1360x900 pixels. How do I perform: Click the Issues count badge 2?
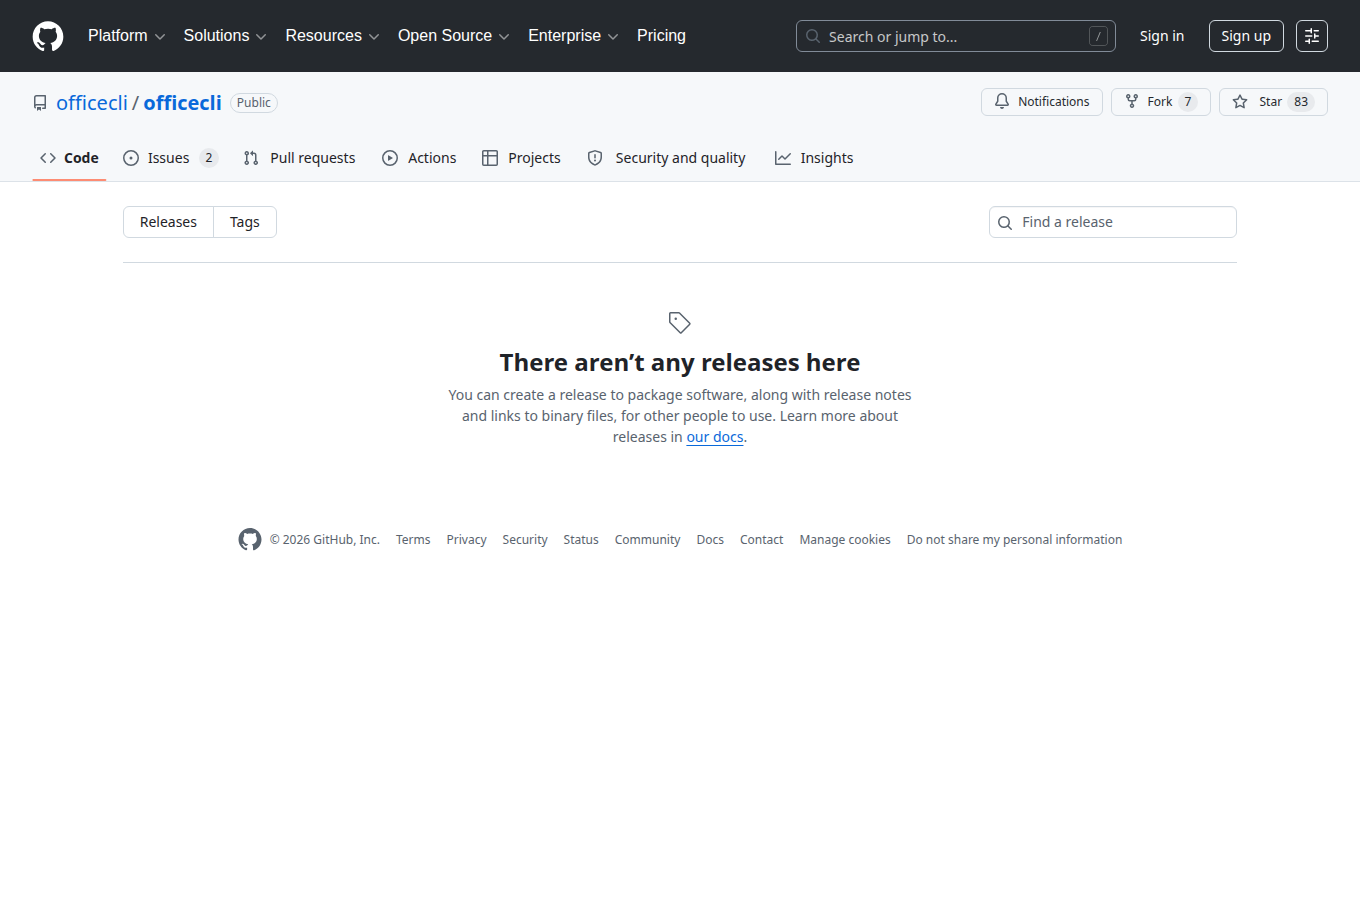208,158
